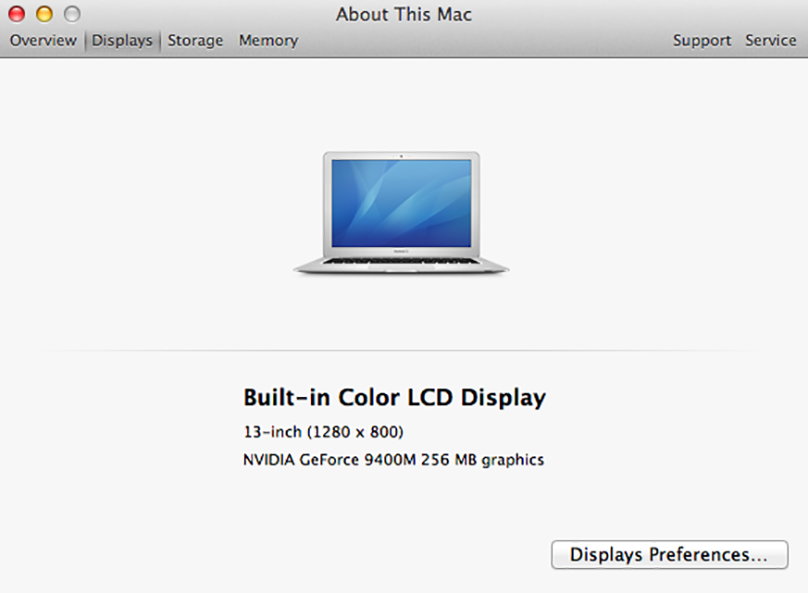The image size is (808, 593).
Task: Click the NVIDIA GeForce 9400M graphics line
Action: pyautogui.click(x=393, y=460)
